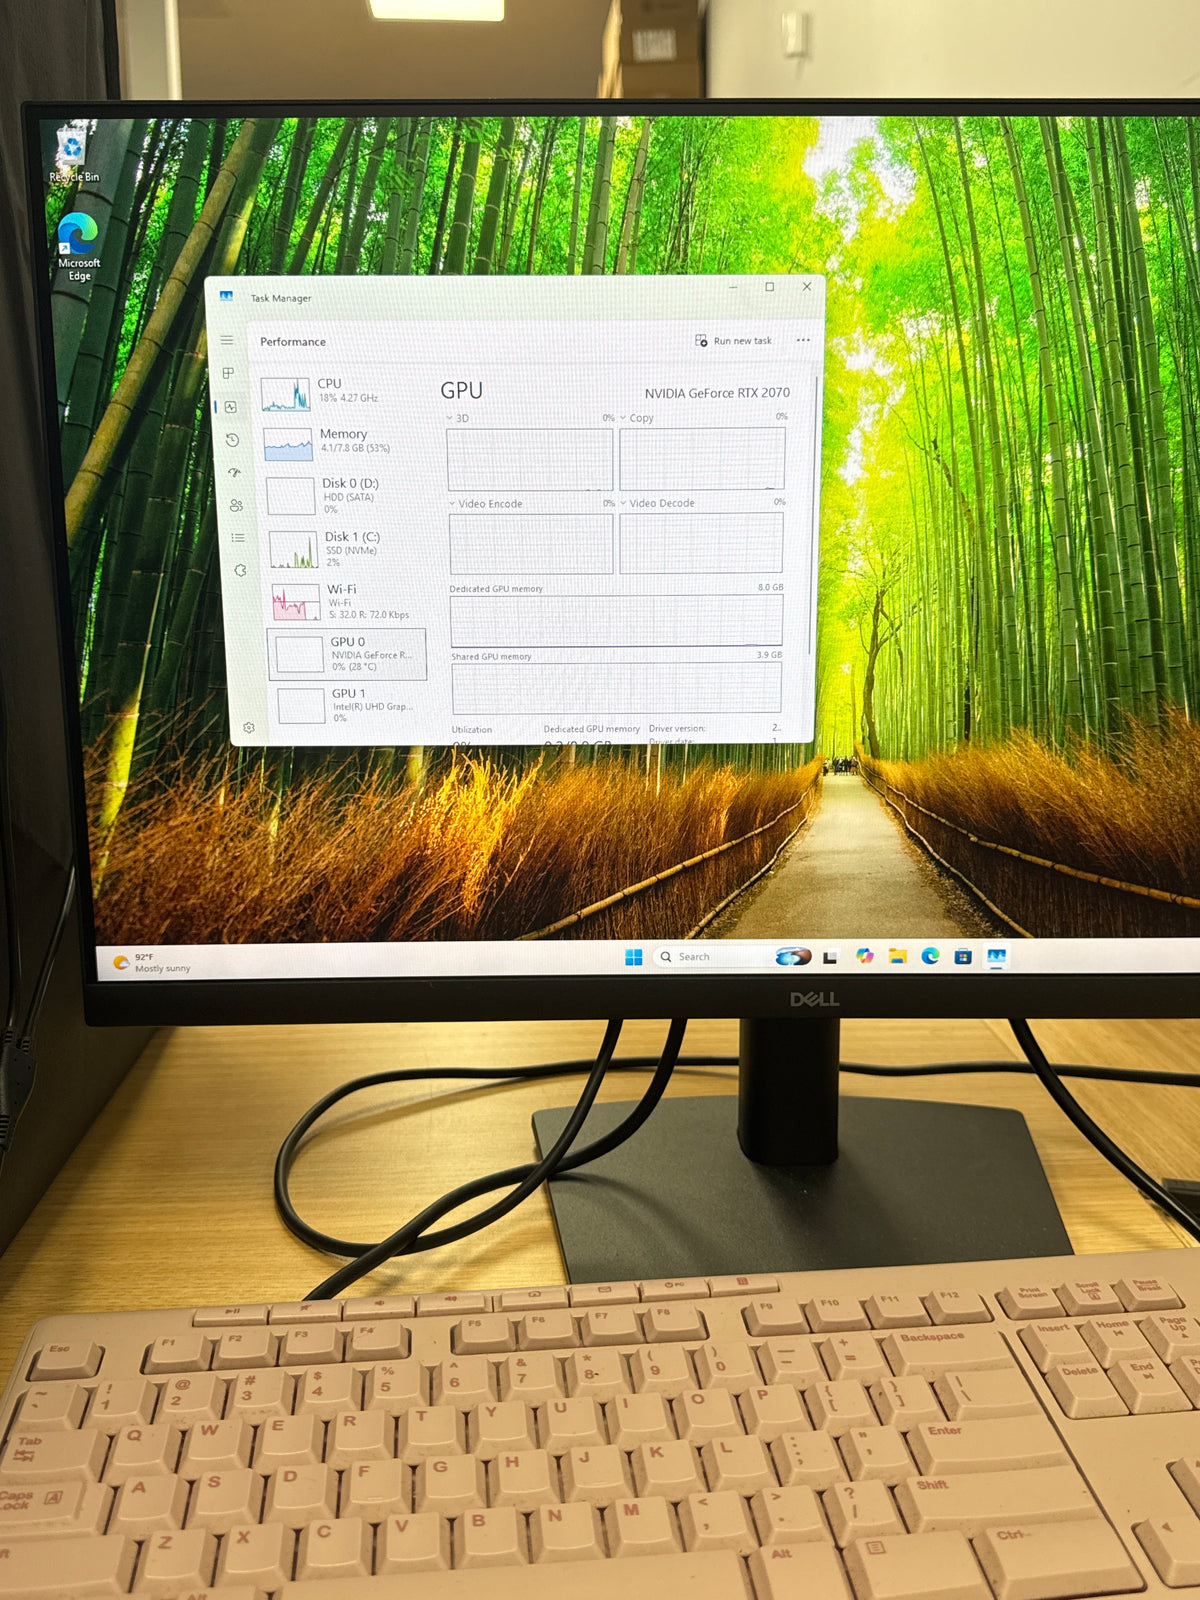Select Disk 0 (D:) HDD entry
This screenshot has height=1600, width=1200.
(343, 495)
